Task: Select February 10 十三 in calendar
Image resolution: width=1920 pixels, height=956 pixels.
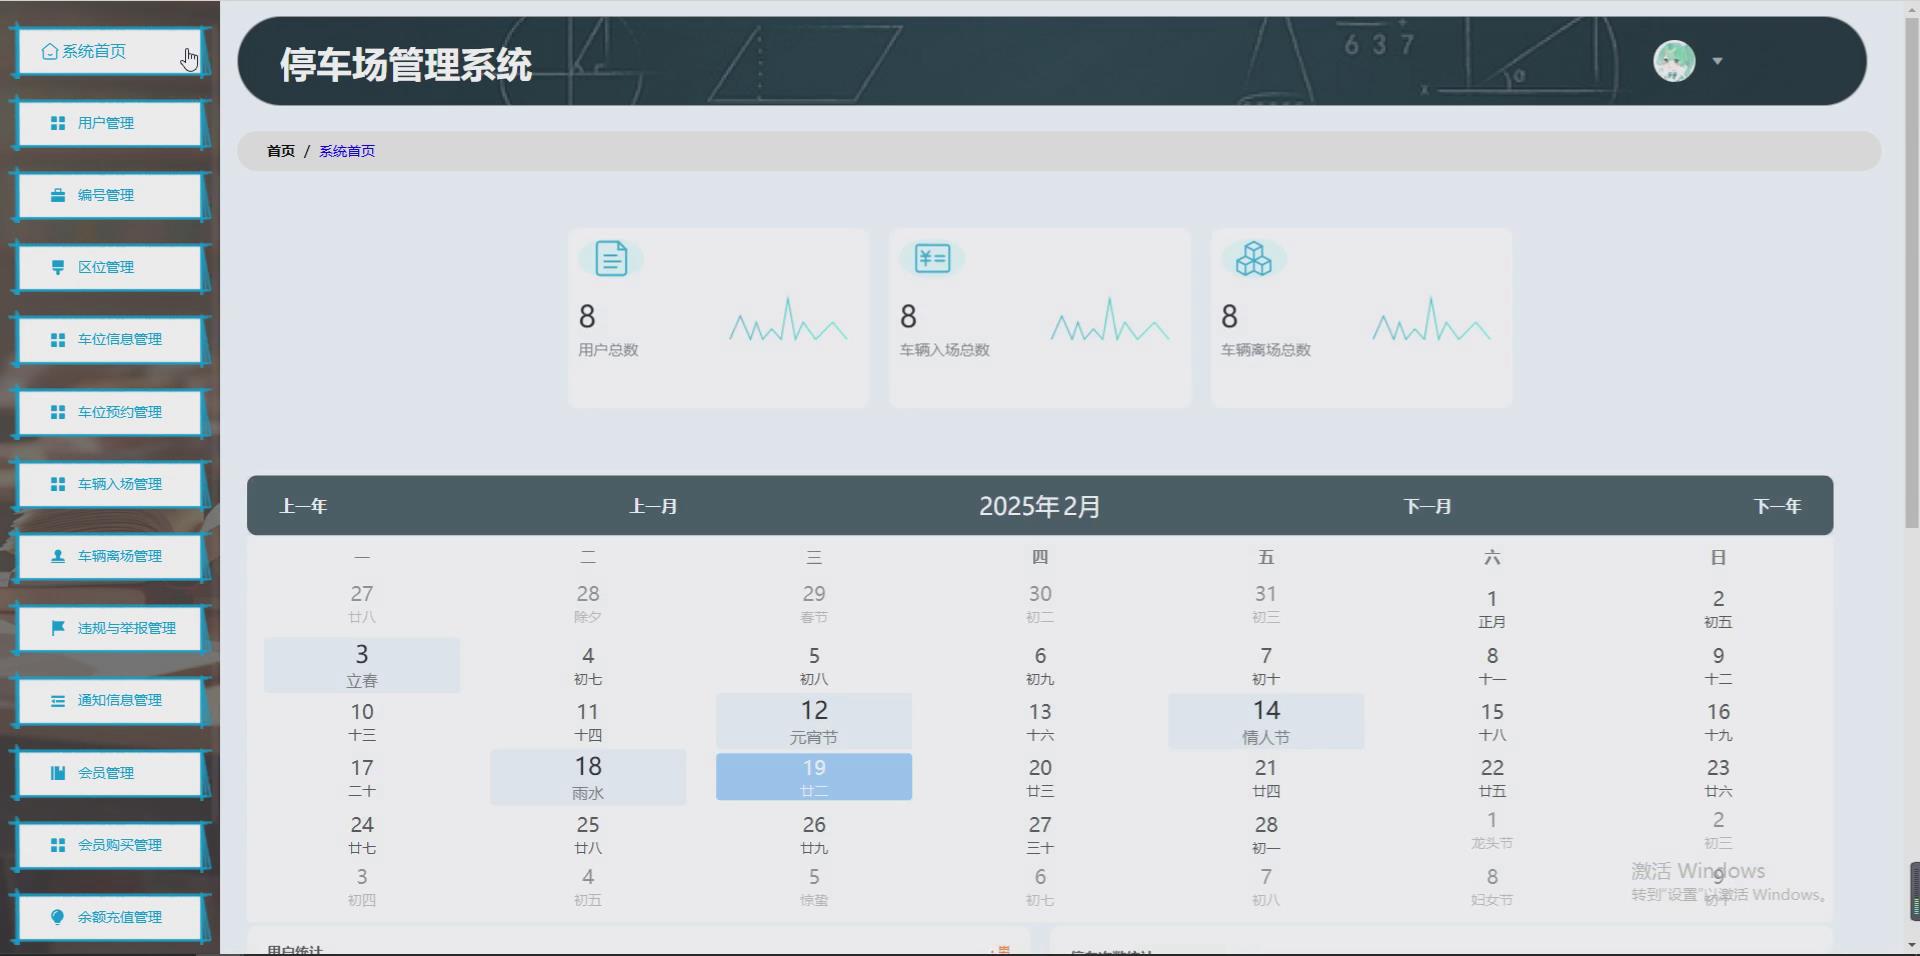Action: point(362,721)
